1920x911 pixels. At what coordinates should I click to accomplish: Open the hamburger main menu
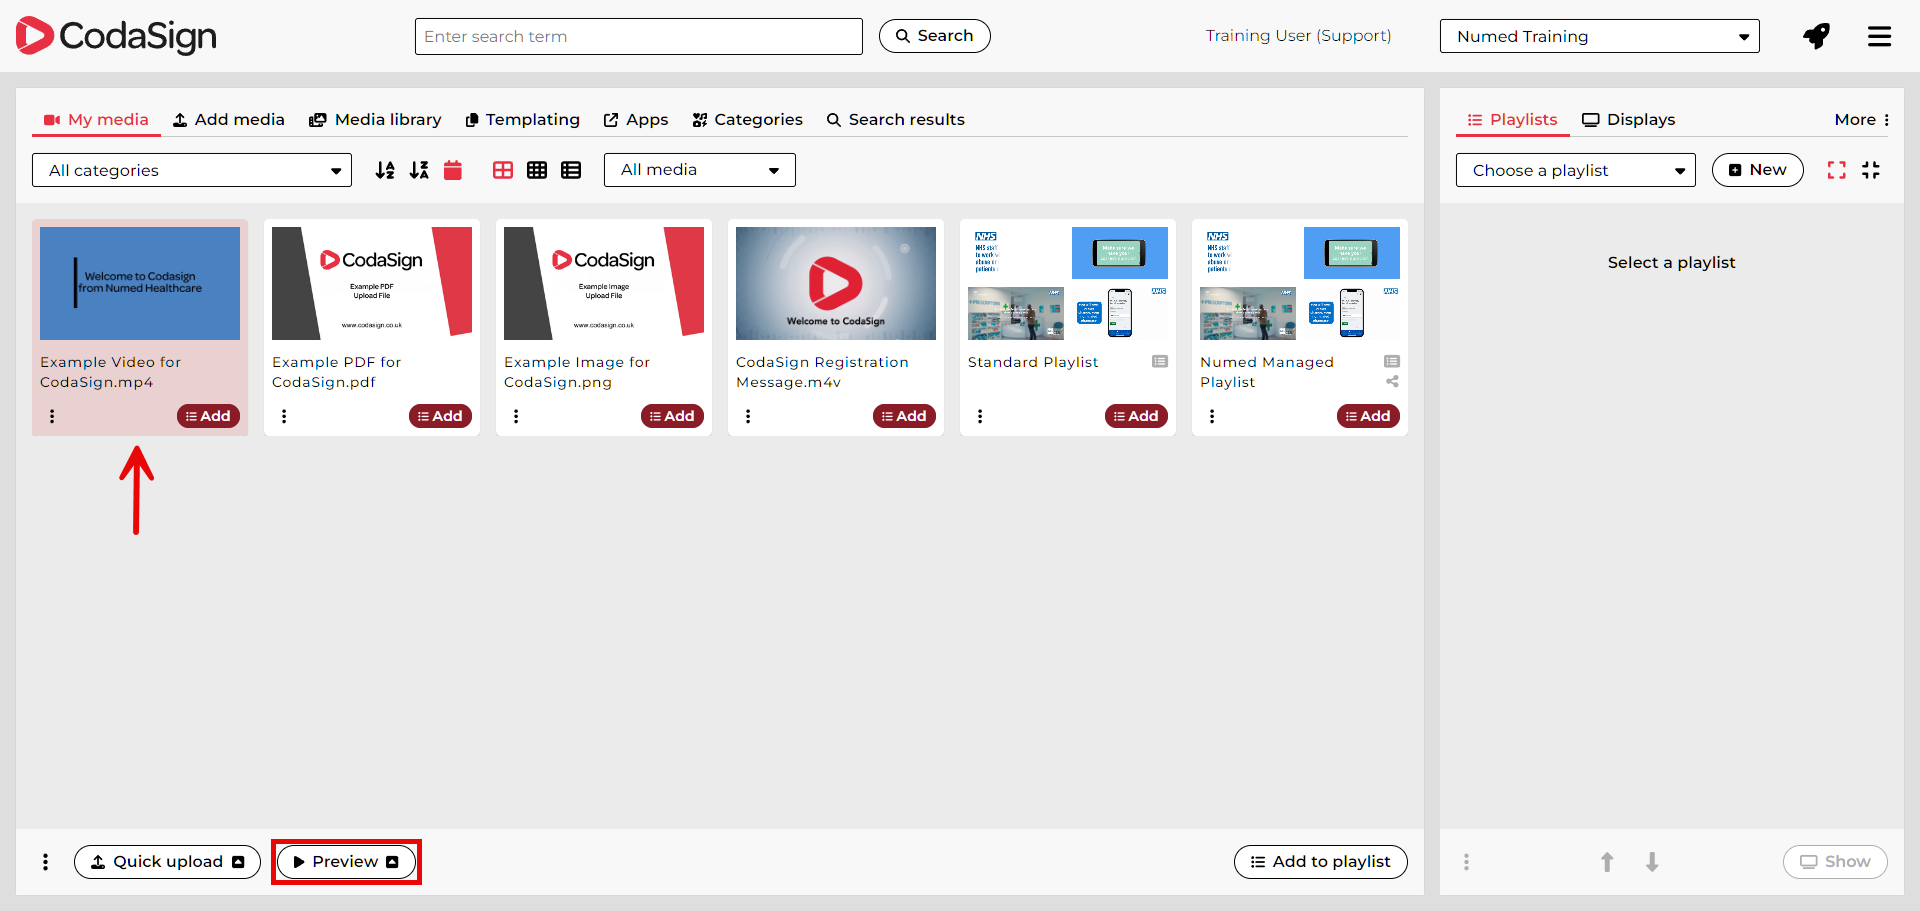click(x=1879, y=37)
